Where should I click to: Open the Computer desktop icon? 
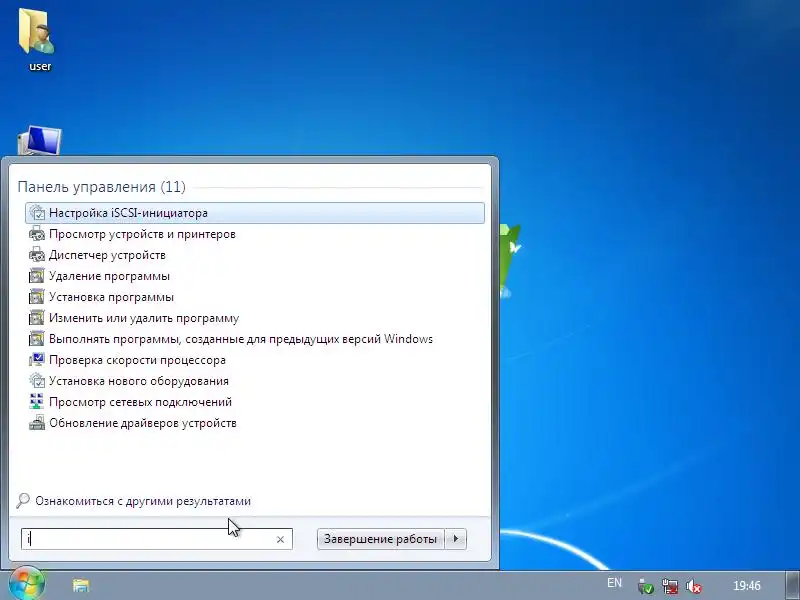coord(39,140)
